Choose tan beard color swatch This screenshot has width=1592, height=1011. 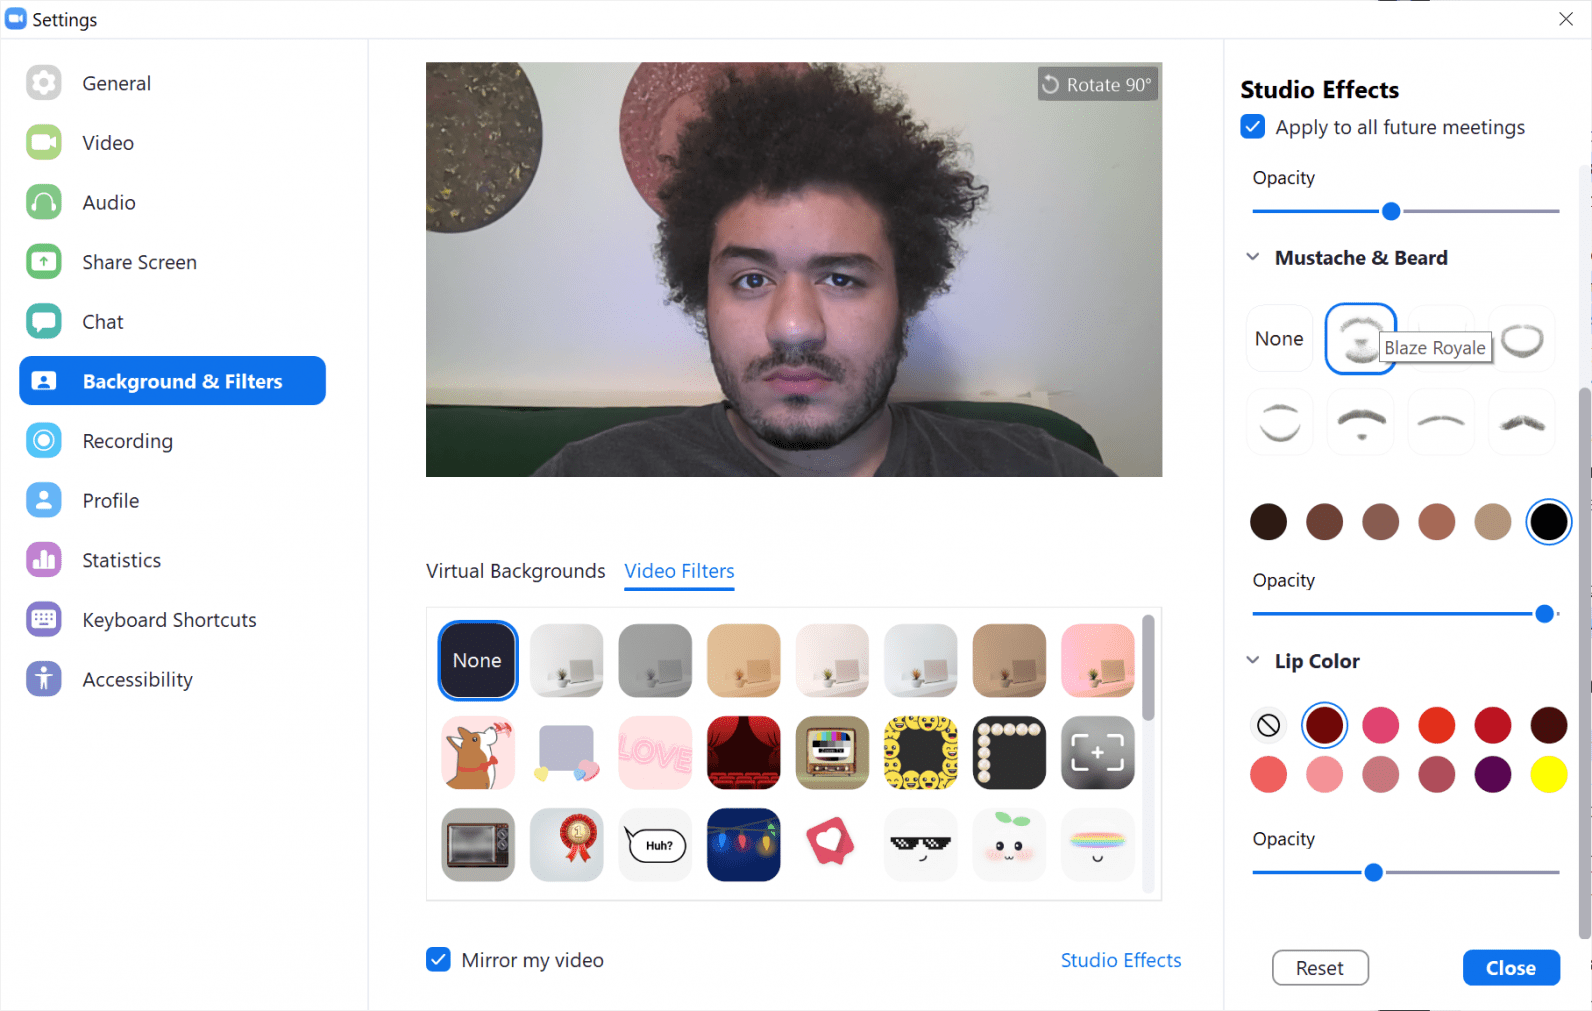click(x=1493, y=522)
